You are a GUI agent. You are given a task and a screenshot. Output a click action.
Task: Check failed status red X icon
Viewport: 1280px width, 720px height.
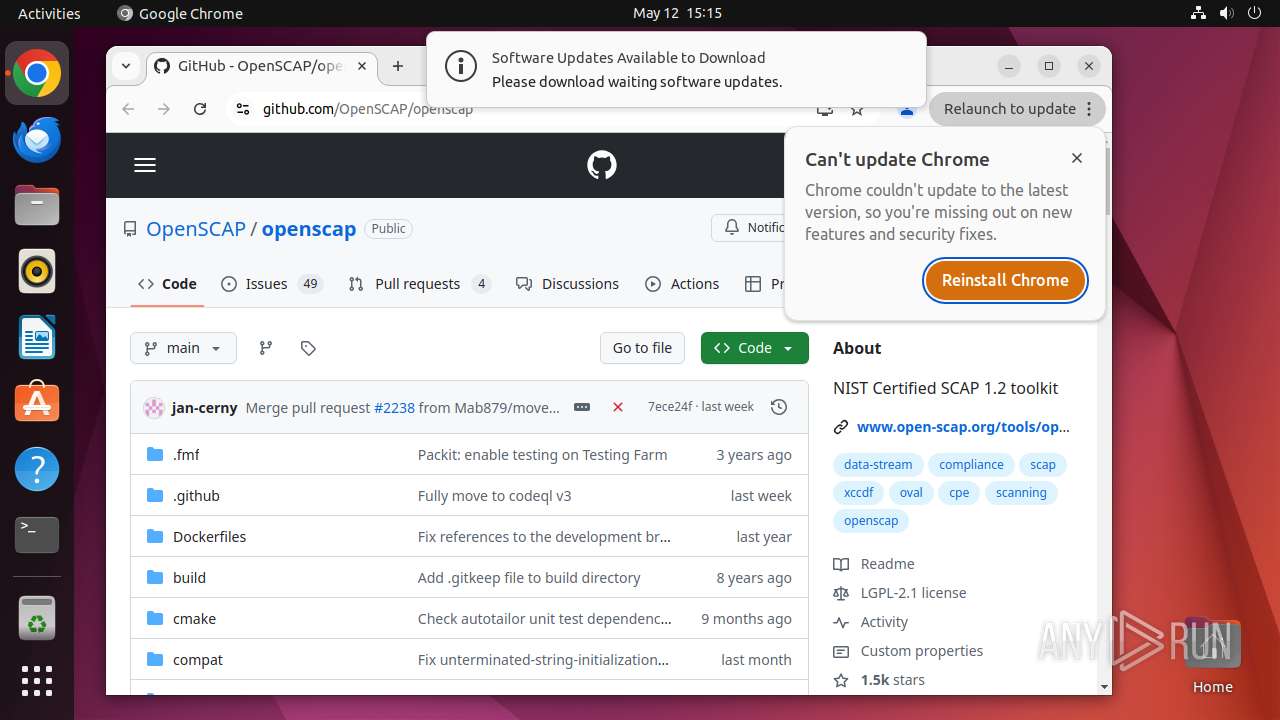[618, 407]
